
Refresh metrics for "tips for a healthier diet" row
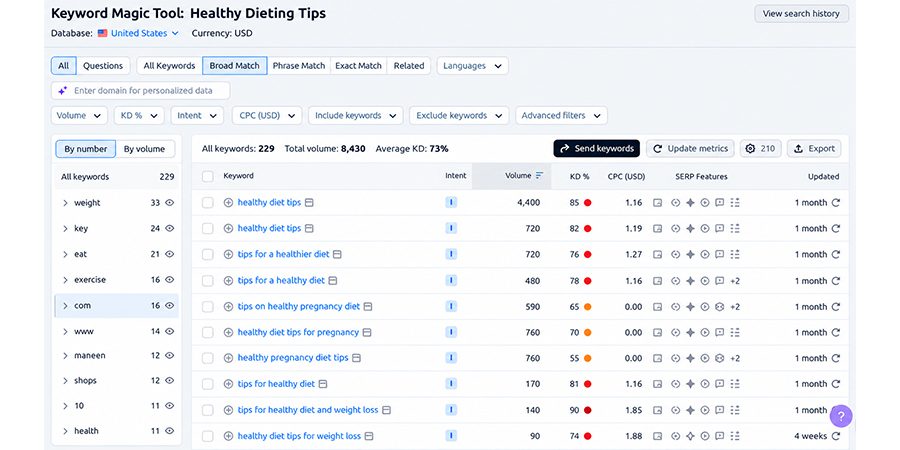(836, 254)
